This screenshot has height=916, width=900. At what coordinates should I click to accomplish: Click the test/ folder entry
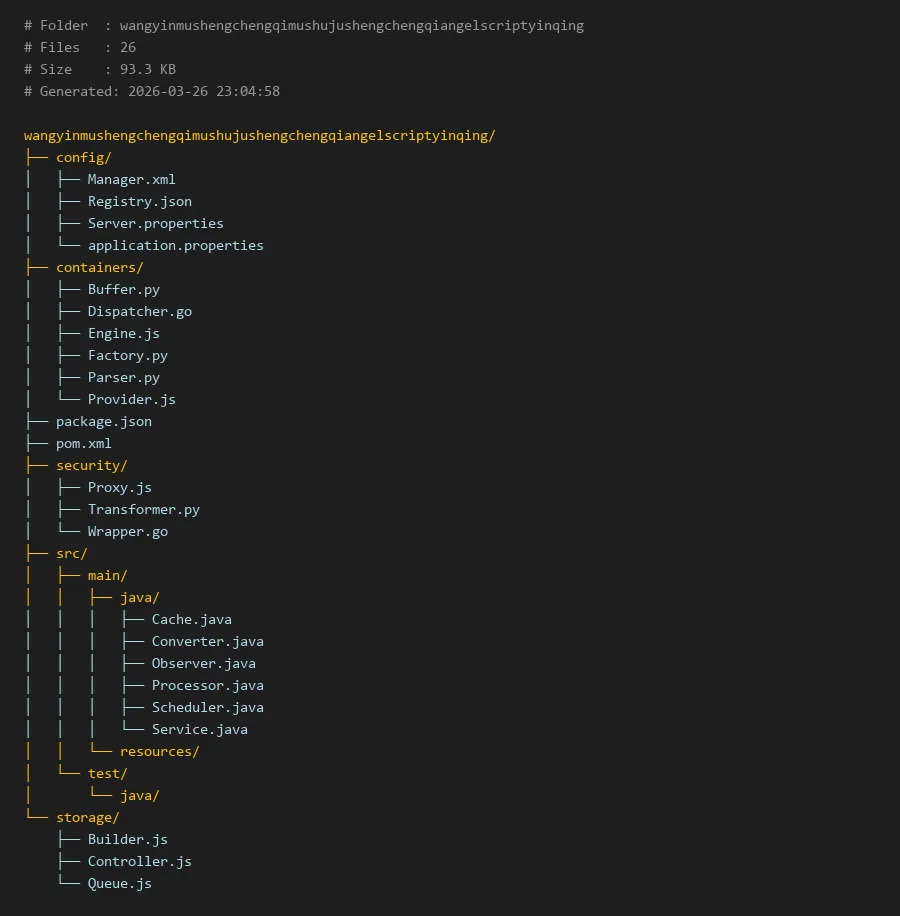pos(107,773)
